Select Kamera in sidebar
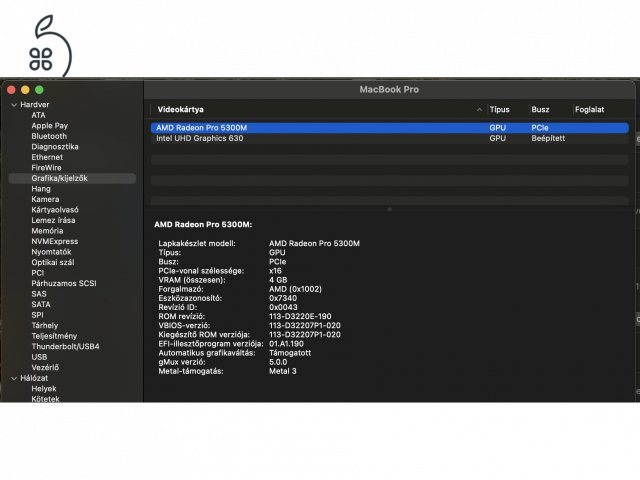640x480 pixels. pyautogui.click(x=45, y=199)
